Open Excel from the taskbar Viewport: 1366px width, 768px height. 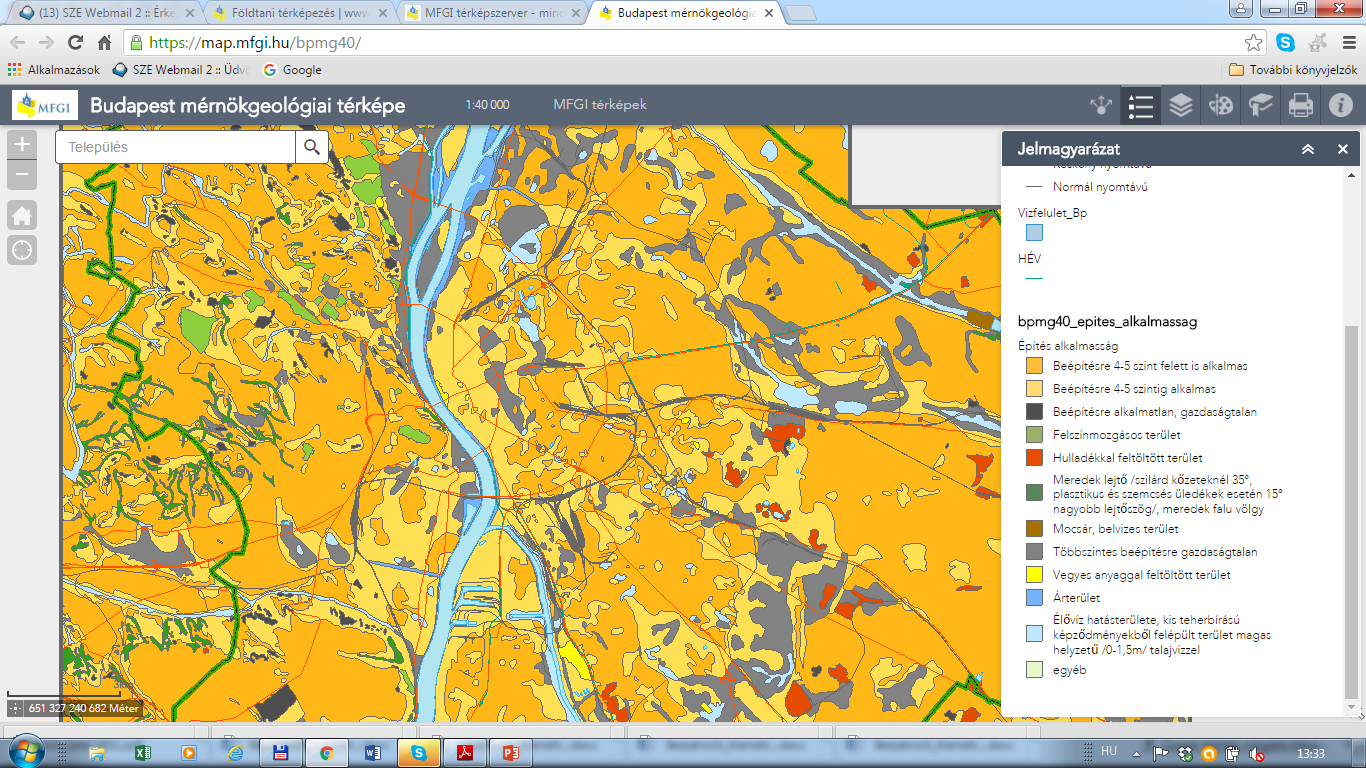(x=141, y=752)
